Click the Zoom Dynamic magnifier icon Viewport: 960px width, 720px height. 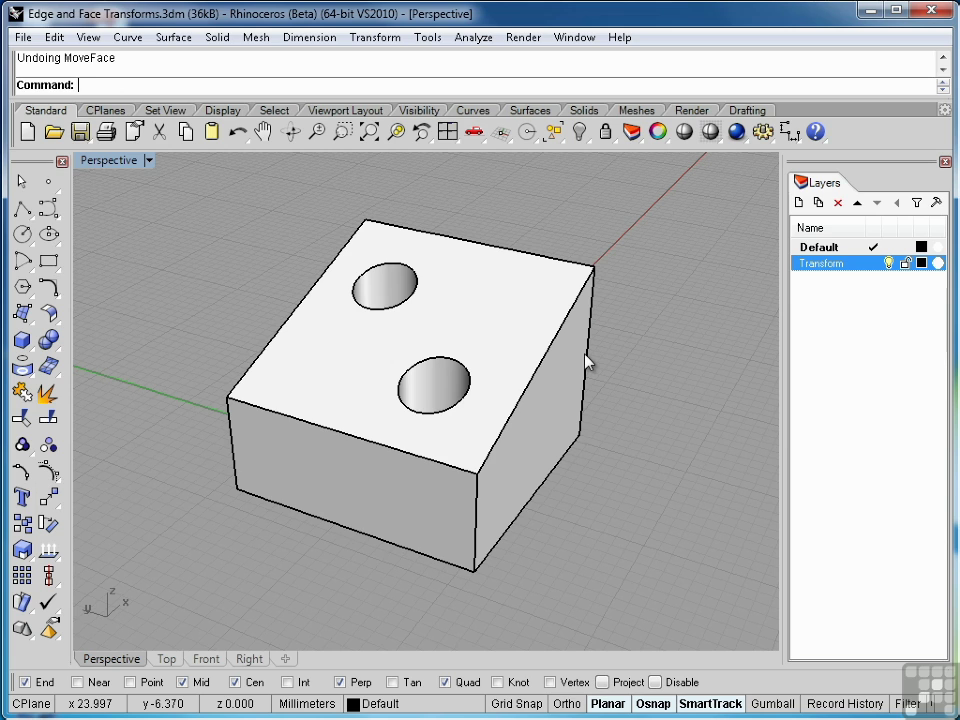click(x=317, y=132)
